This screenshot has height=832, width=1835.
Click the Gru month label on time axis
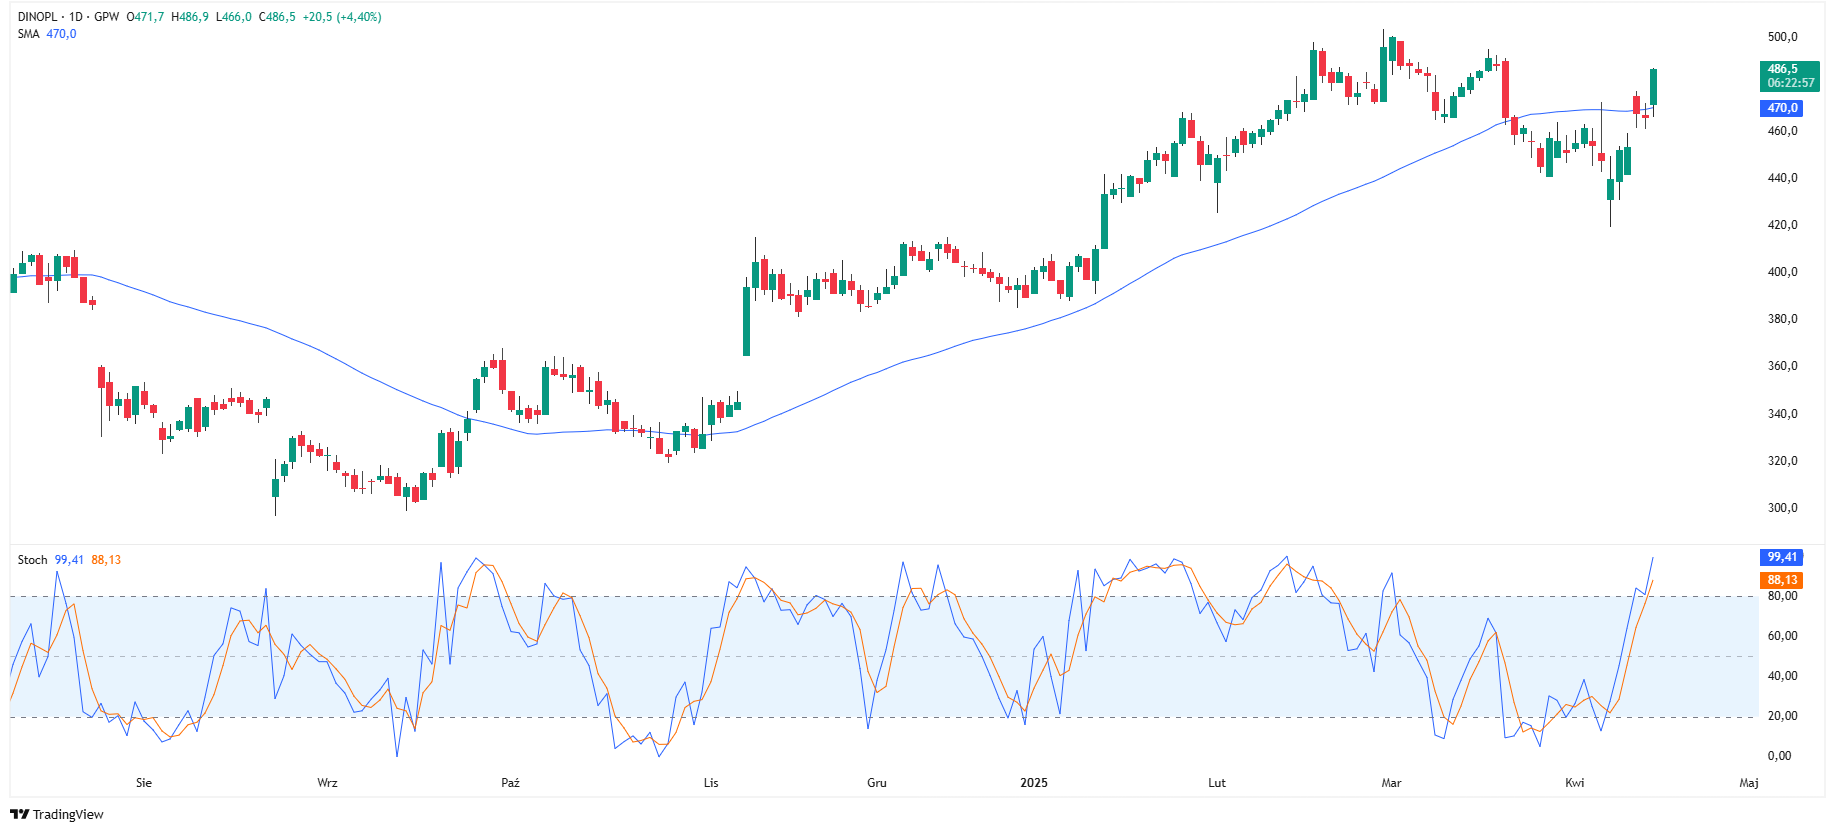(877, 783)
